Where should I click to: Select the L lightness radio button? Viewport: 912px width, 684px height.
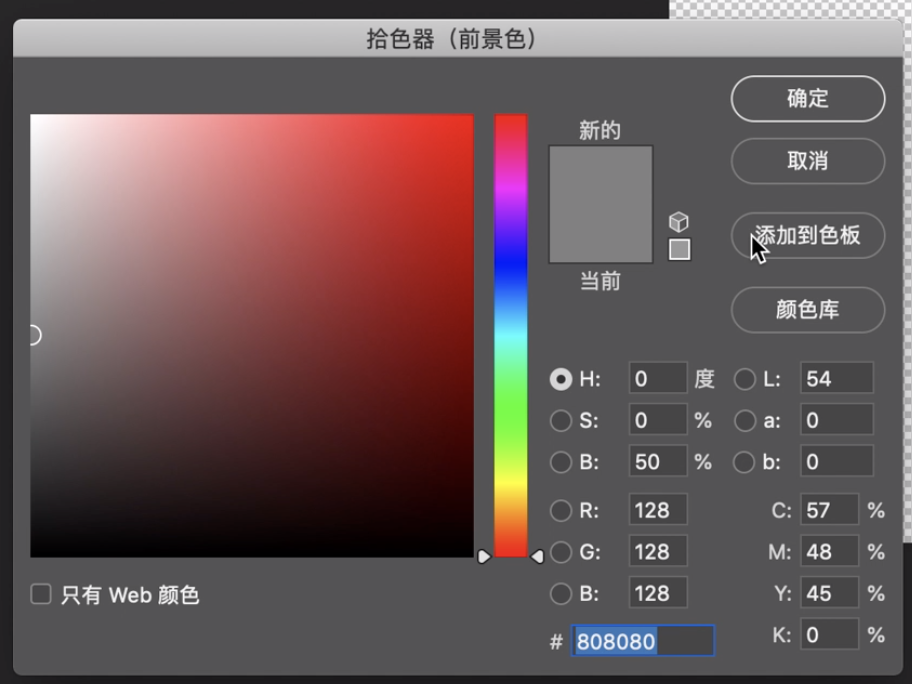[745, 379]
